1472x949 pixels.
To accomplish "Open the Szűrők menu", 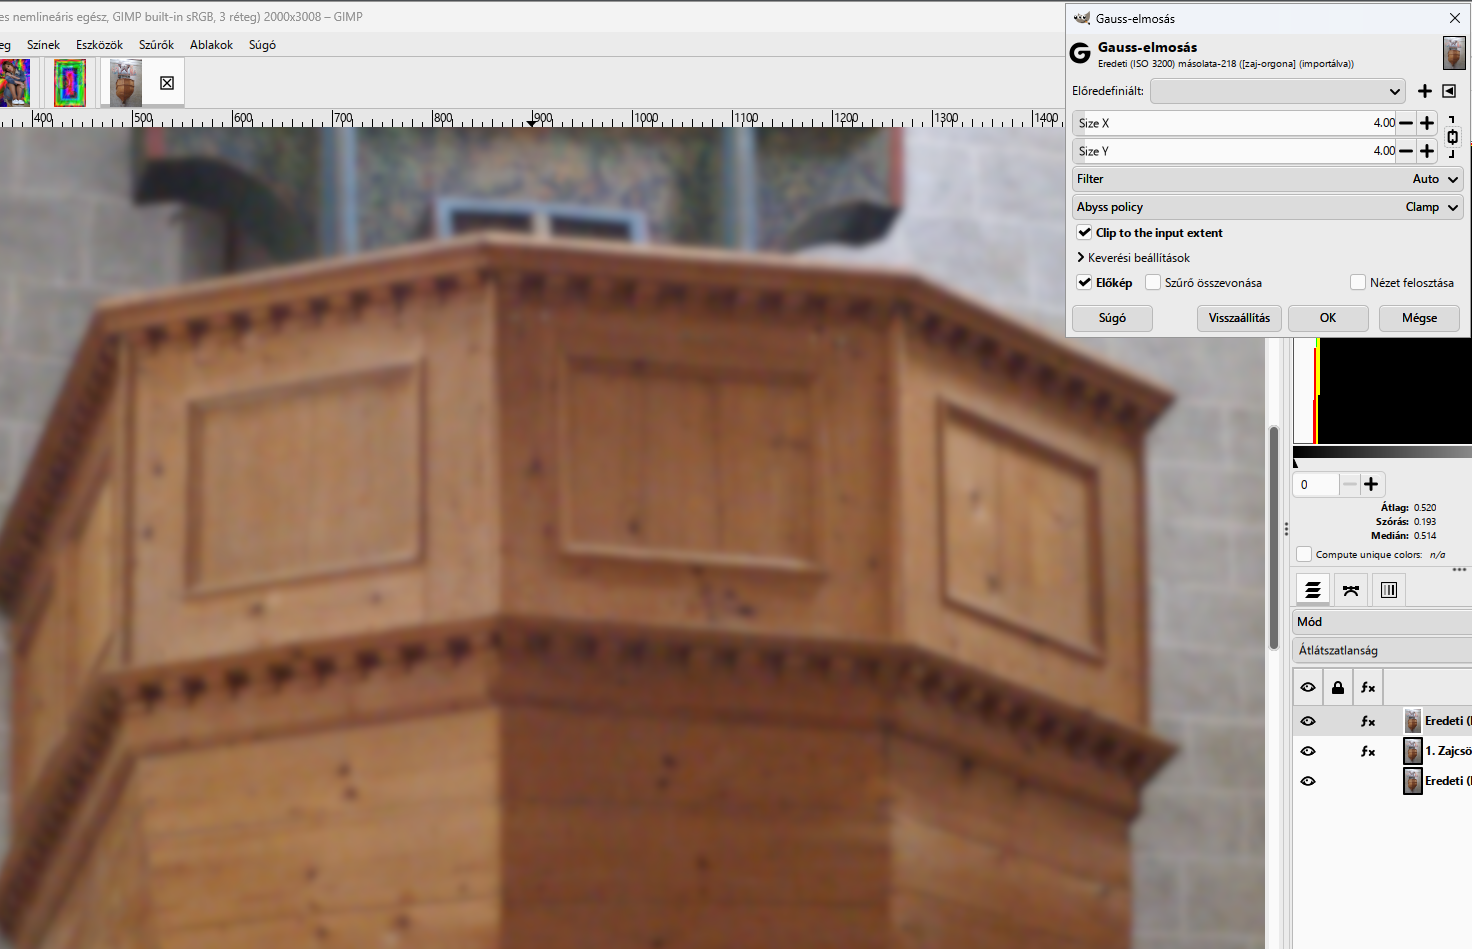I will click(156, 45).
